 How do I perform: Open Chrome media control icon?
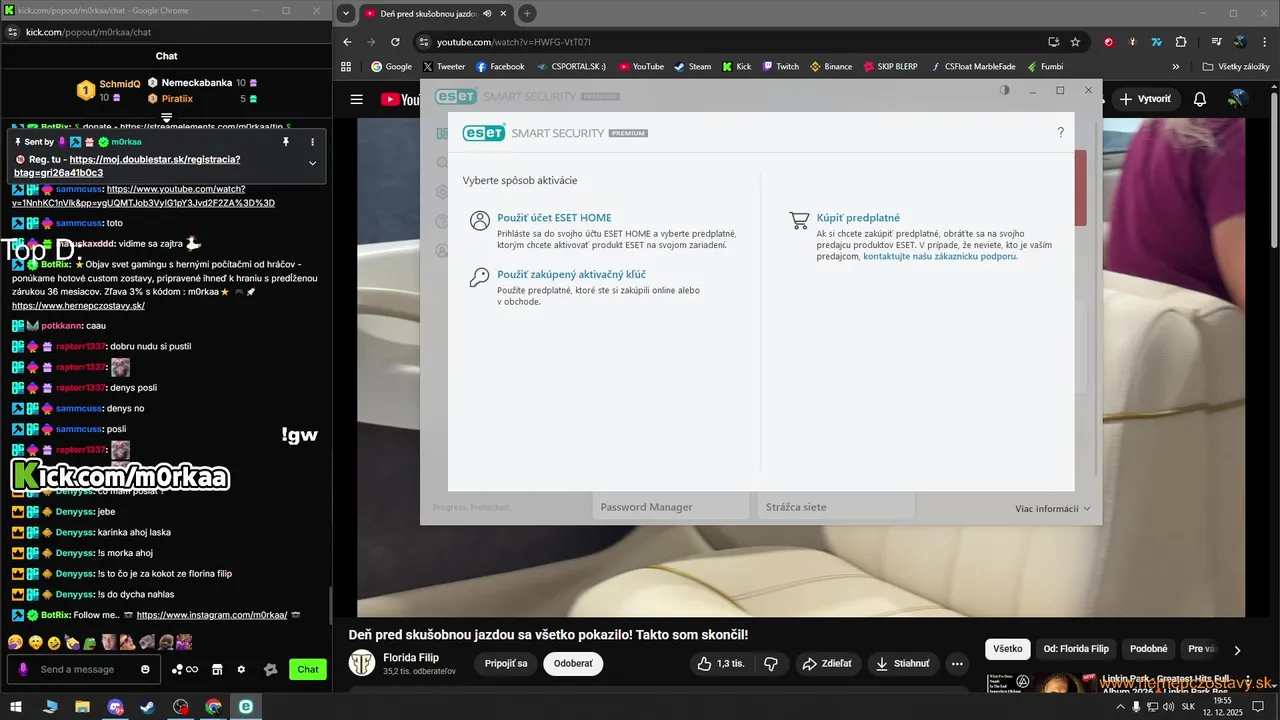coord(1216,42)
